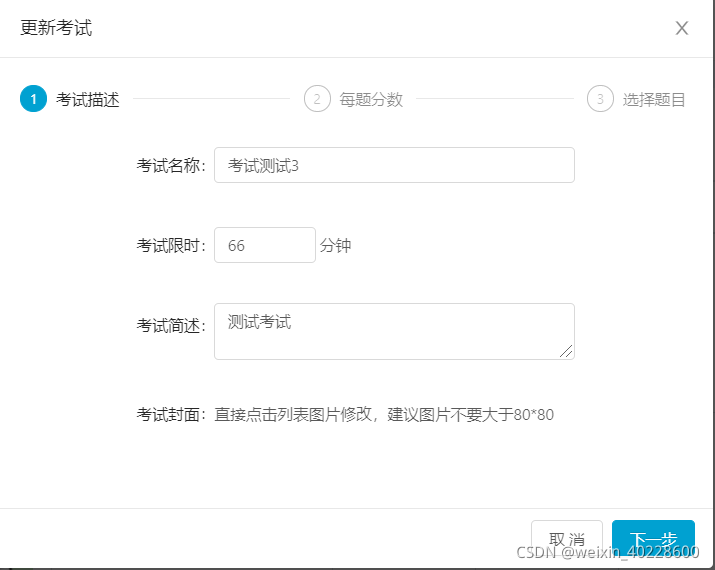Open the 每题分数 step label
The width and height of the screenshot is (715, 570).
click(371, 99)
